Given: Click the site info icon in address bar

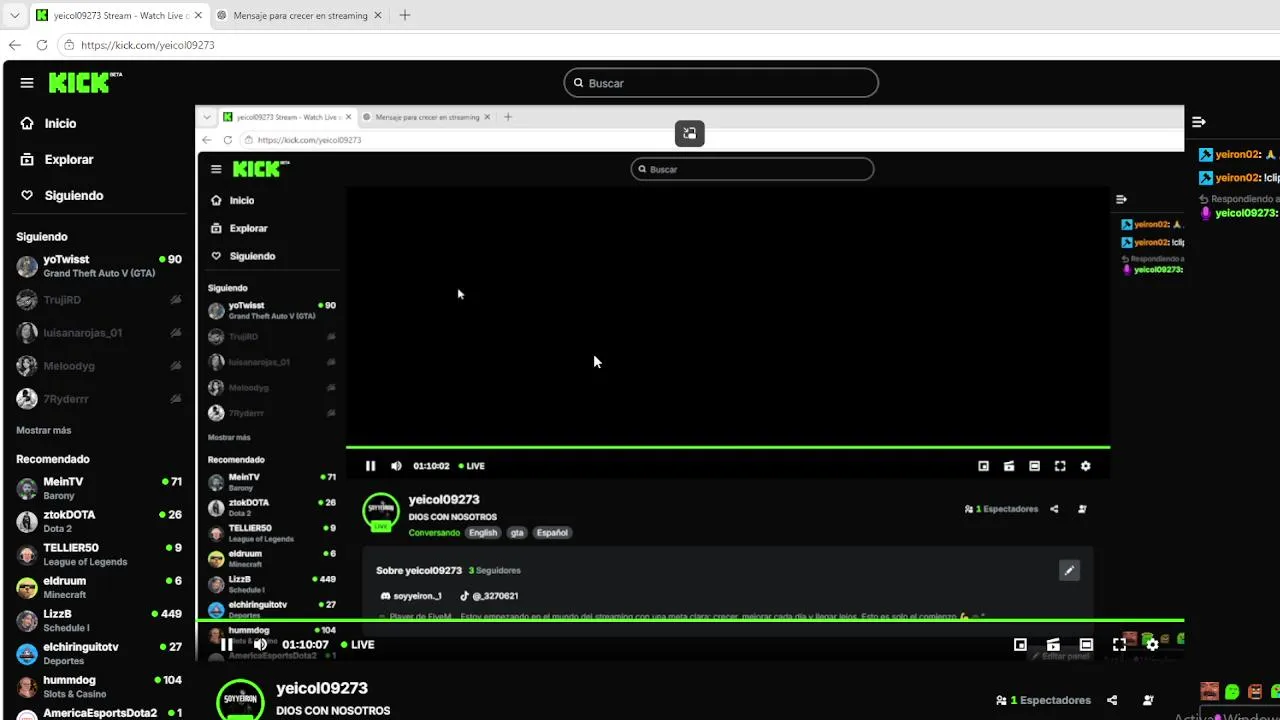Looking at the screenshot, I should 69,45.
